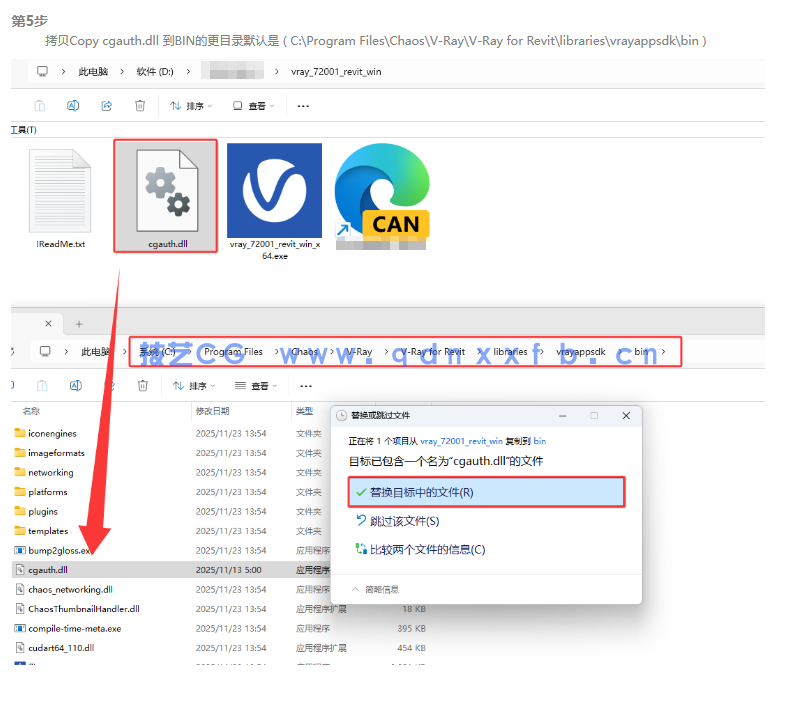794x709 pixels.
Task: Click the bin destination link in dialog
Action: [540, 441]
